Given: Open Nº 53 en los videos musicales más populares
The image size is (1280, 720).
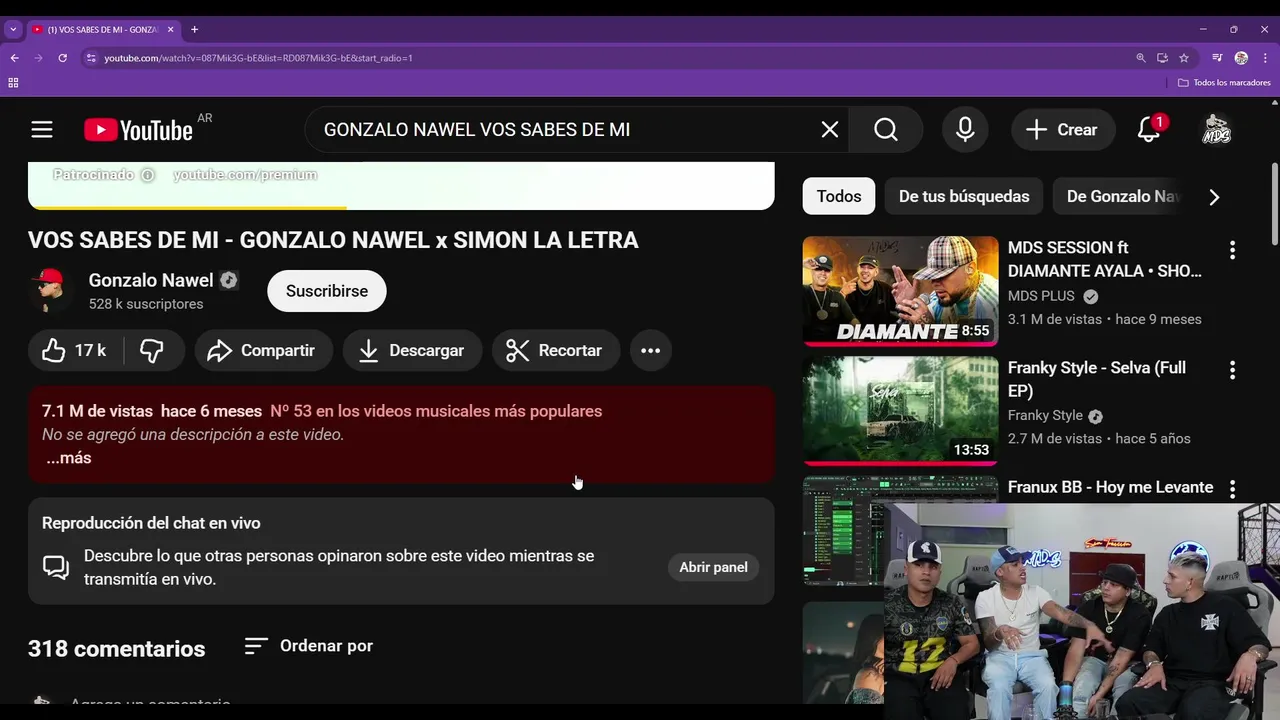Looking at the screenshot, I should (436, 411).
